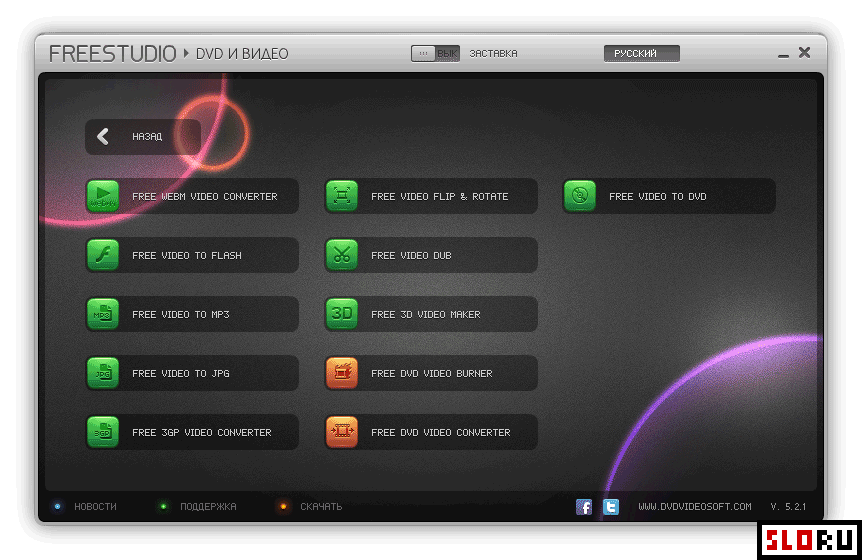
Task: Minimize the FreeStudio window
Action: 783,54
